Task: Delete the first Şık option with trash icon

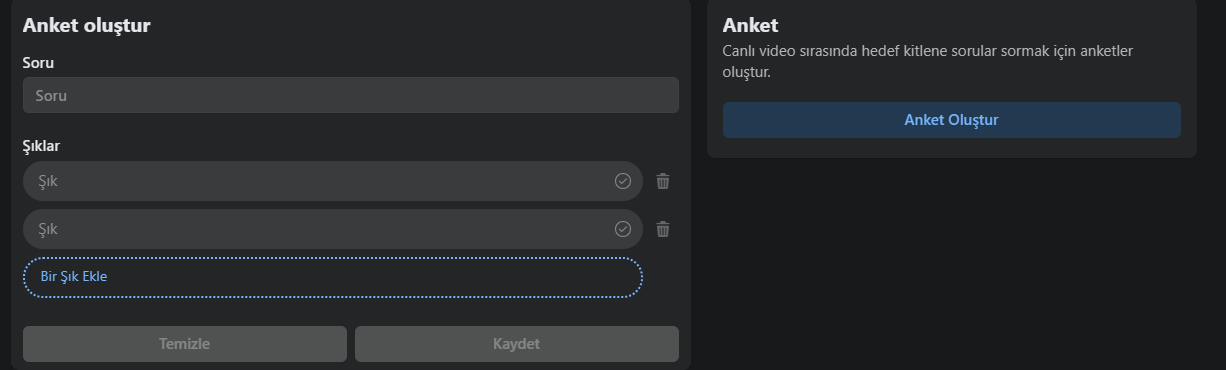Action: pos(663,181)
